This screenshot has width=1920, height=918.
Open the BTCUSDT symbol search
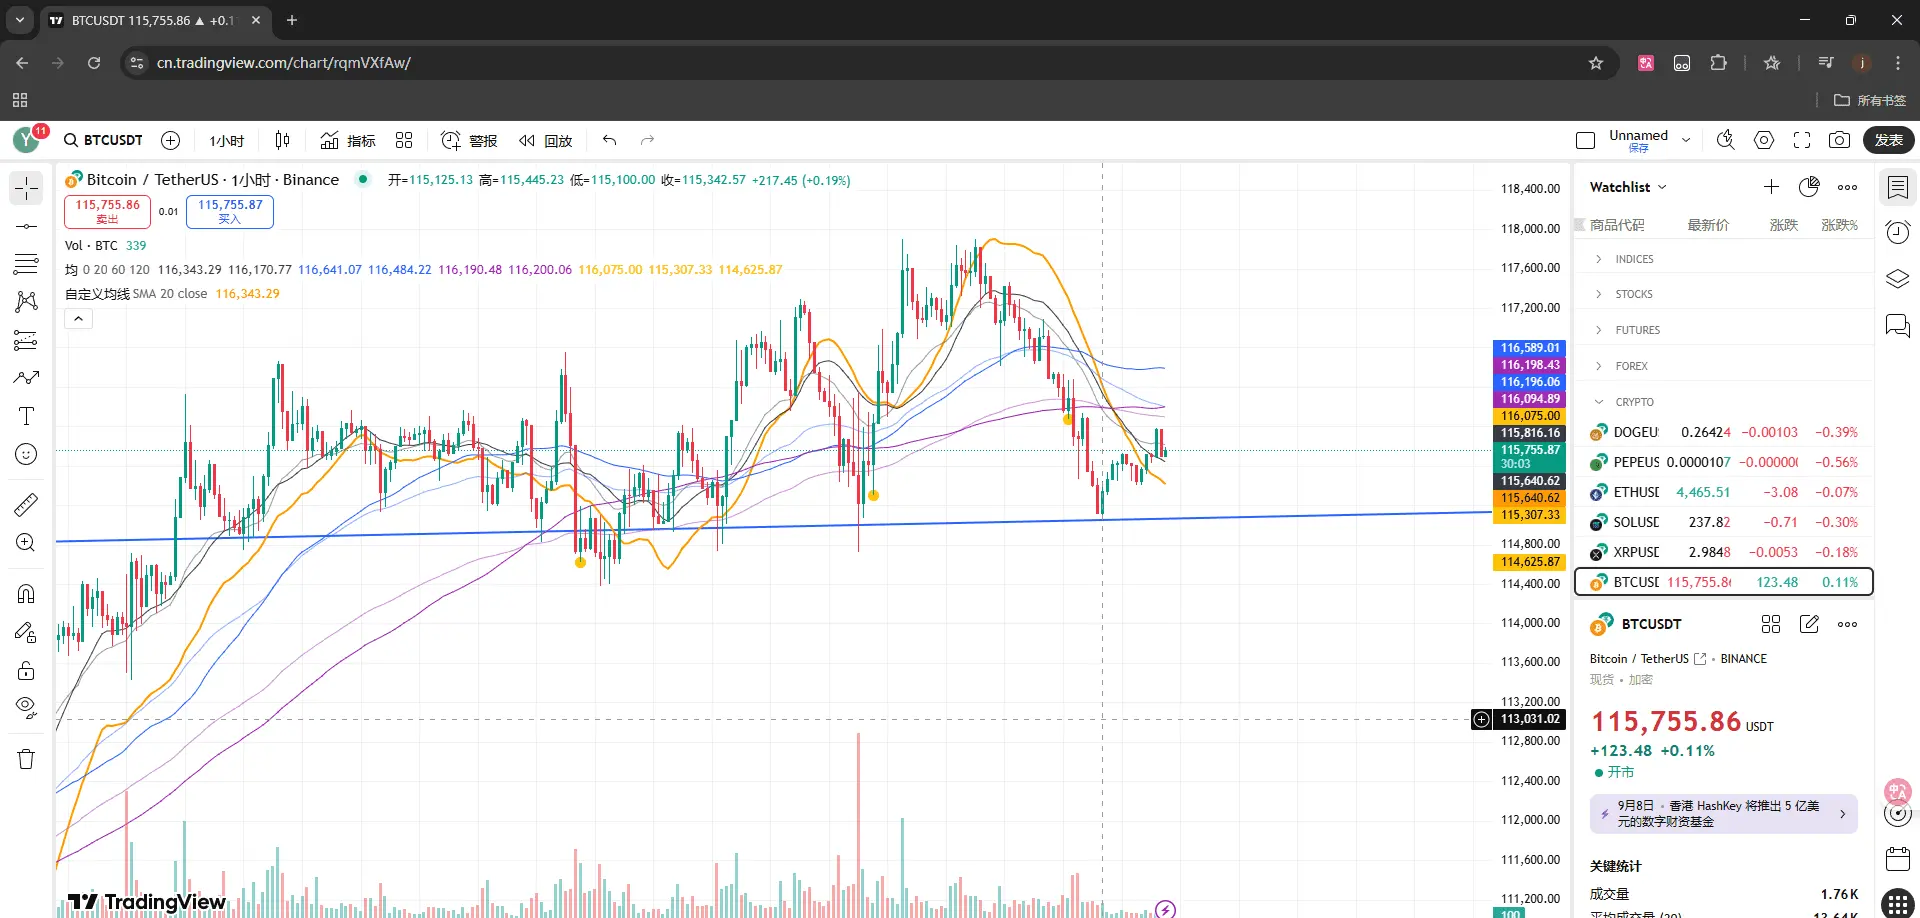104,140
